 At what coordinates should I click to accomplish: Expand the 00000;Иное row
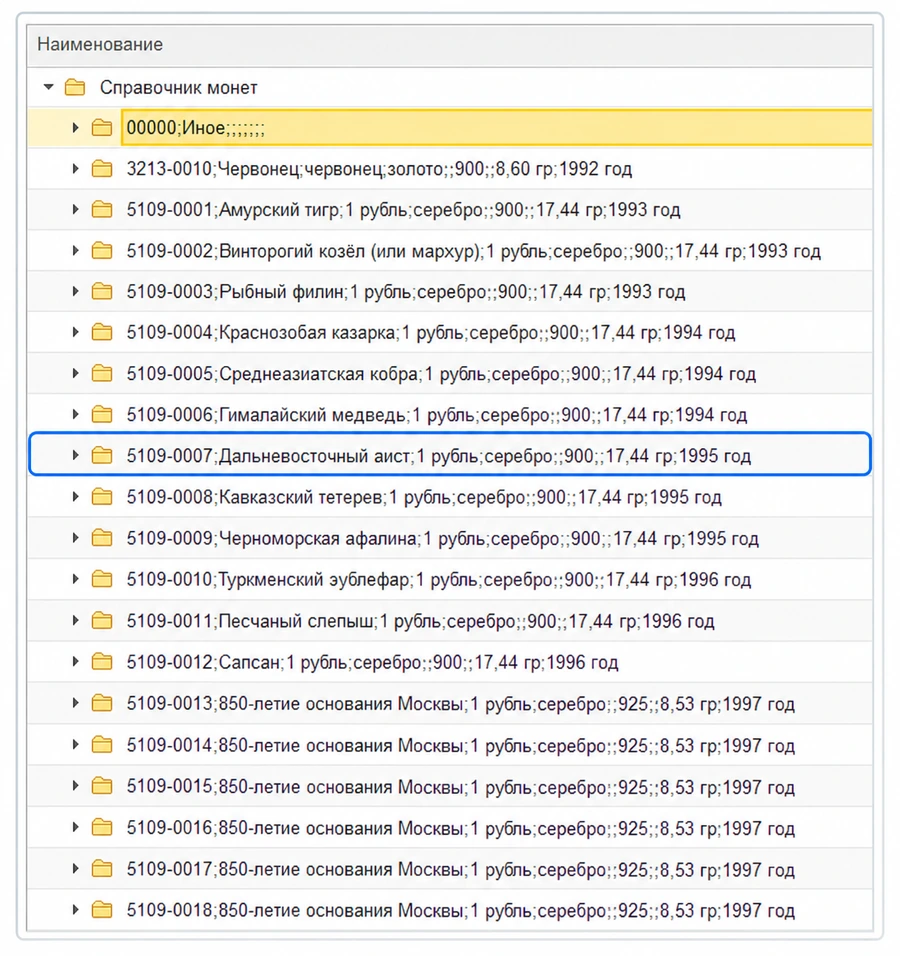tap(75, 128)
